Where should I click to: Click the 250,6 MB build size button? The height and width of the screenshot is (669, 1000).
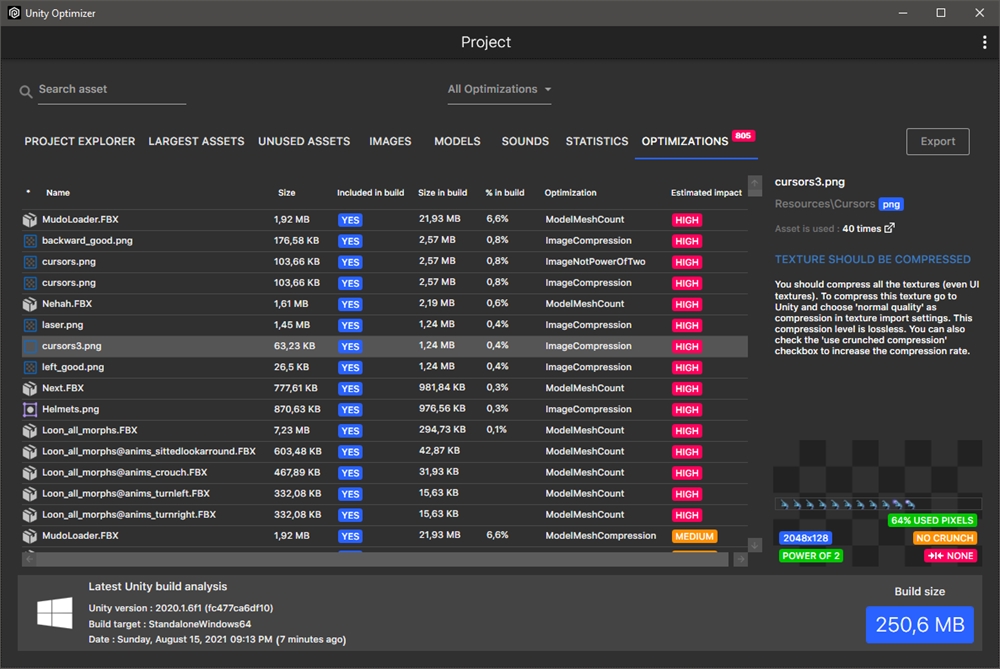click(920, 624)
